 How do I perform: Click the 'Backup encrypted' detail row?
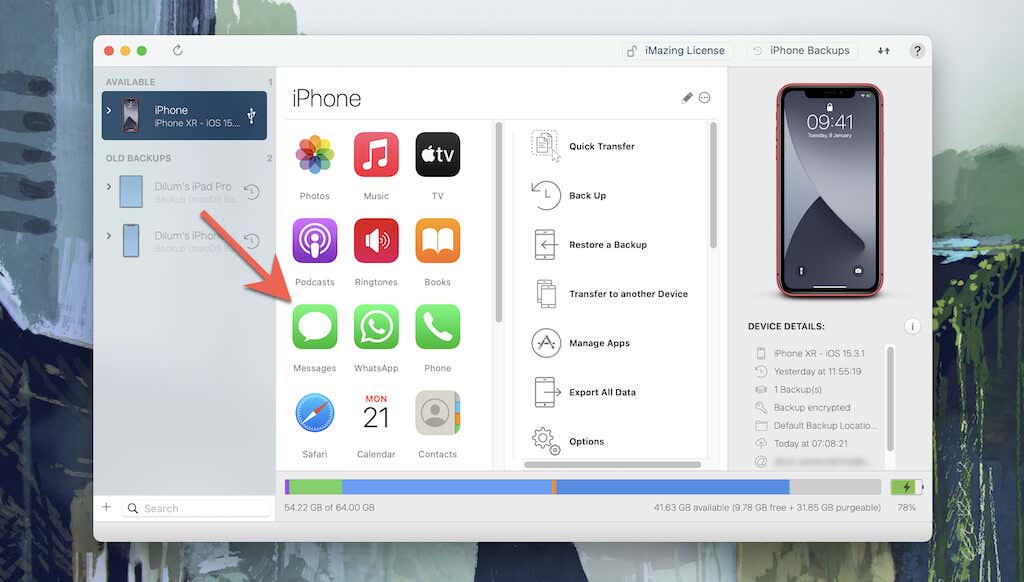coord(812,408)
